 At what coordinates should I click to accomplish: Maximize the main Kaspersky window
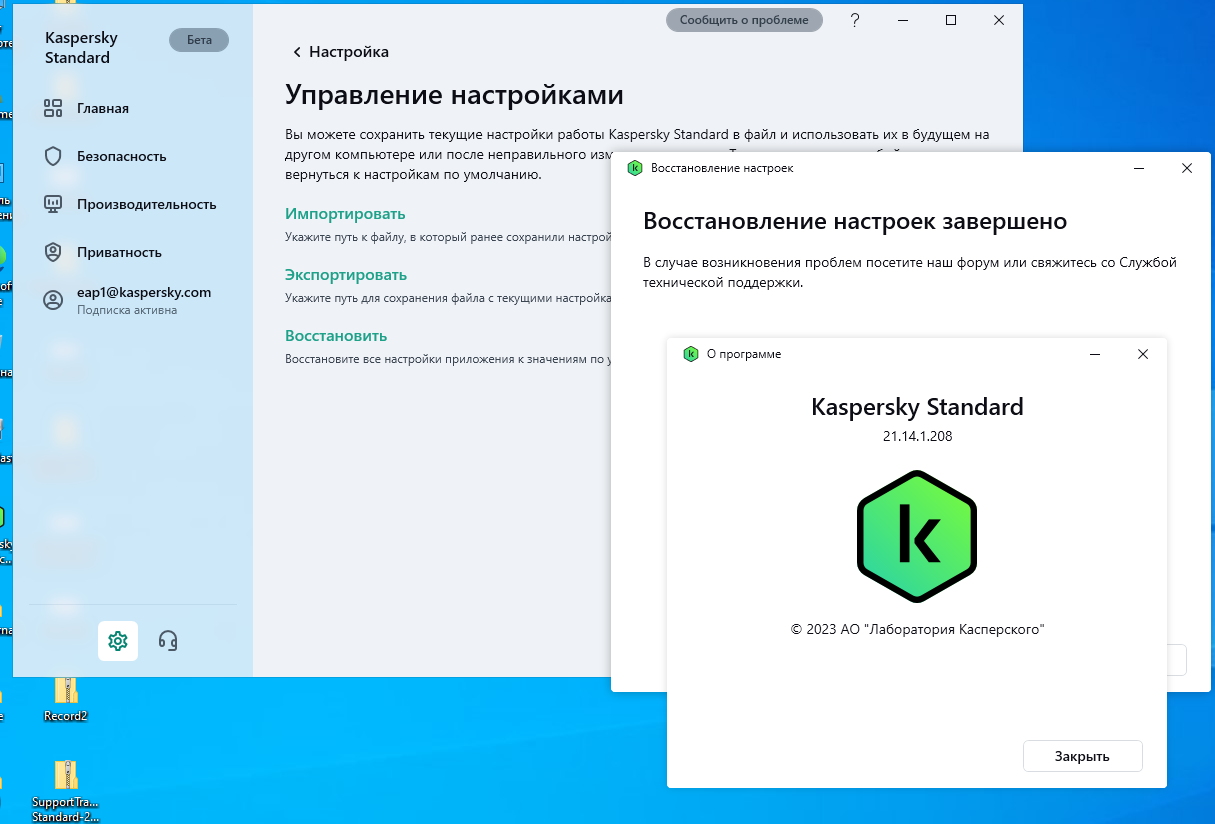point(951,20)
